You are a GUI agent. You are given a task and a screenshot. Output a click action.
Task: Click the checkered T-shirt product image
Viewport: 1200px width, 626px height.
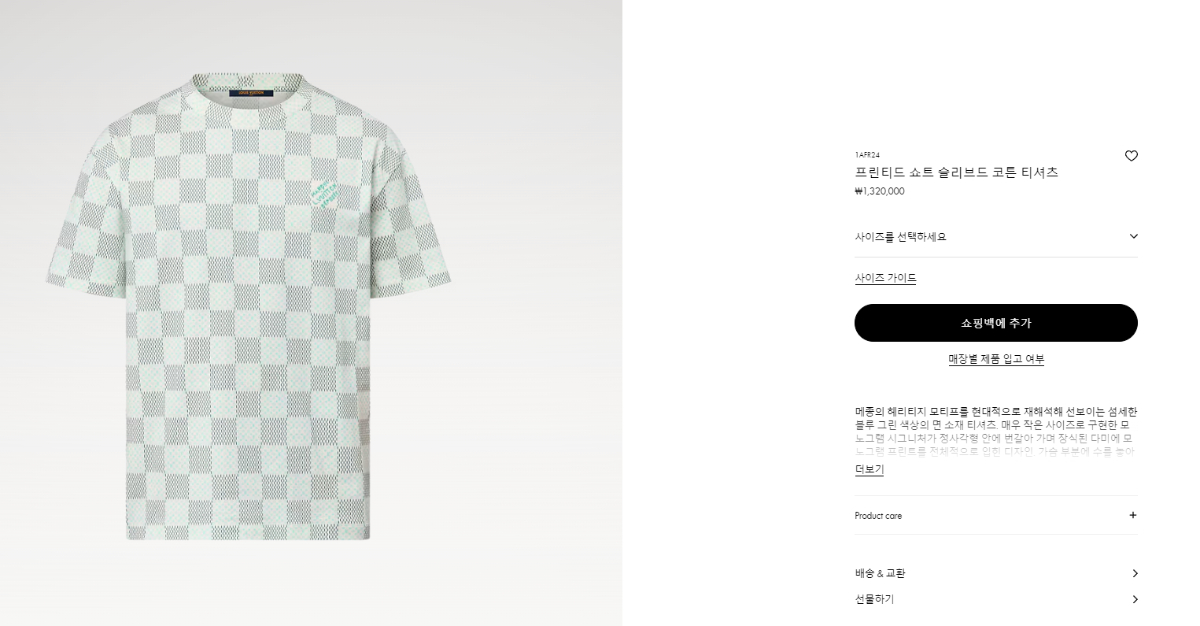tap(248, 306)
